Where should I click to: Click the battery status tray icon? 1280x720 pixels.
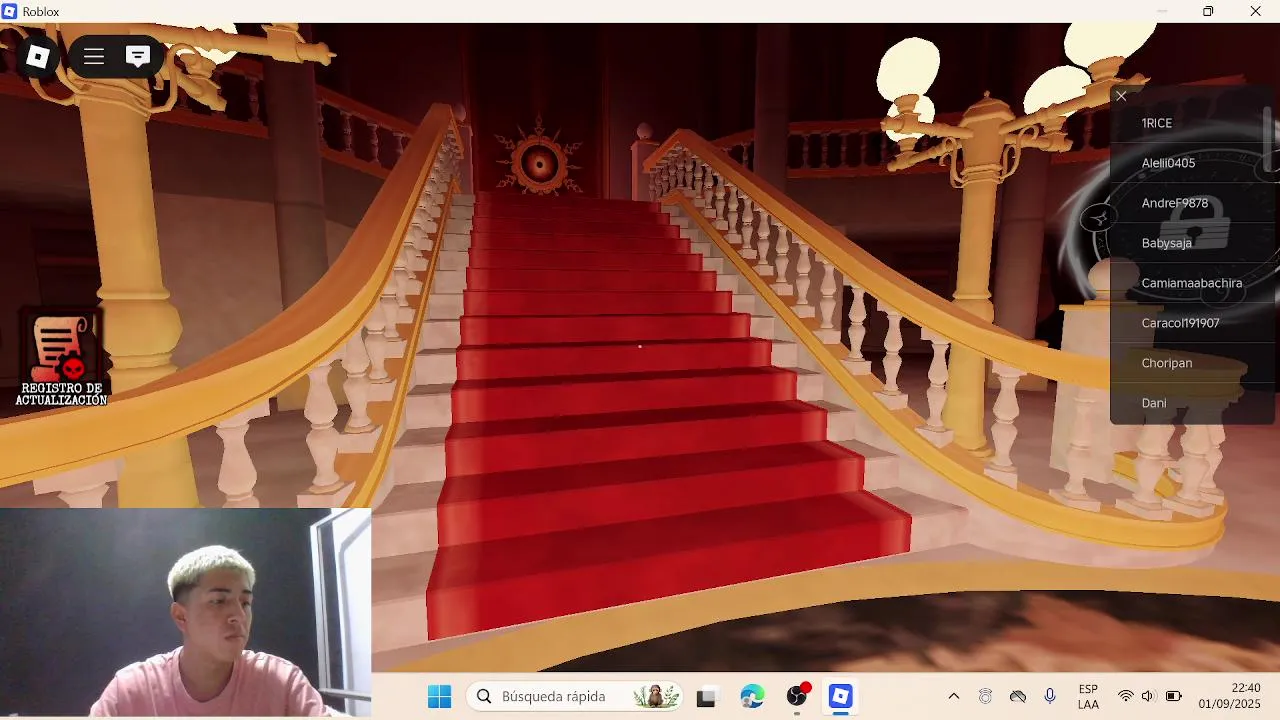point(1173,696)
